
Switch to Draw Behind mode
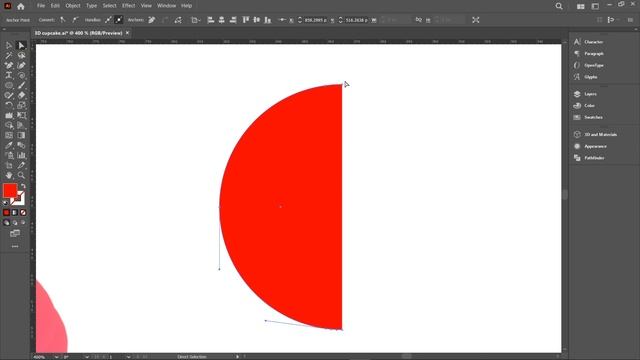[15, 223]
